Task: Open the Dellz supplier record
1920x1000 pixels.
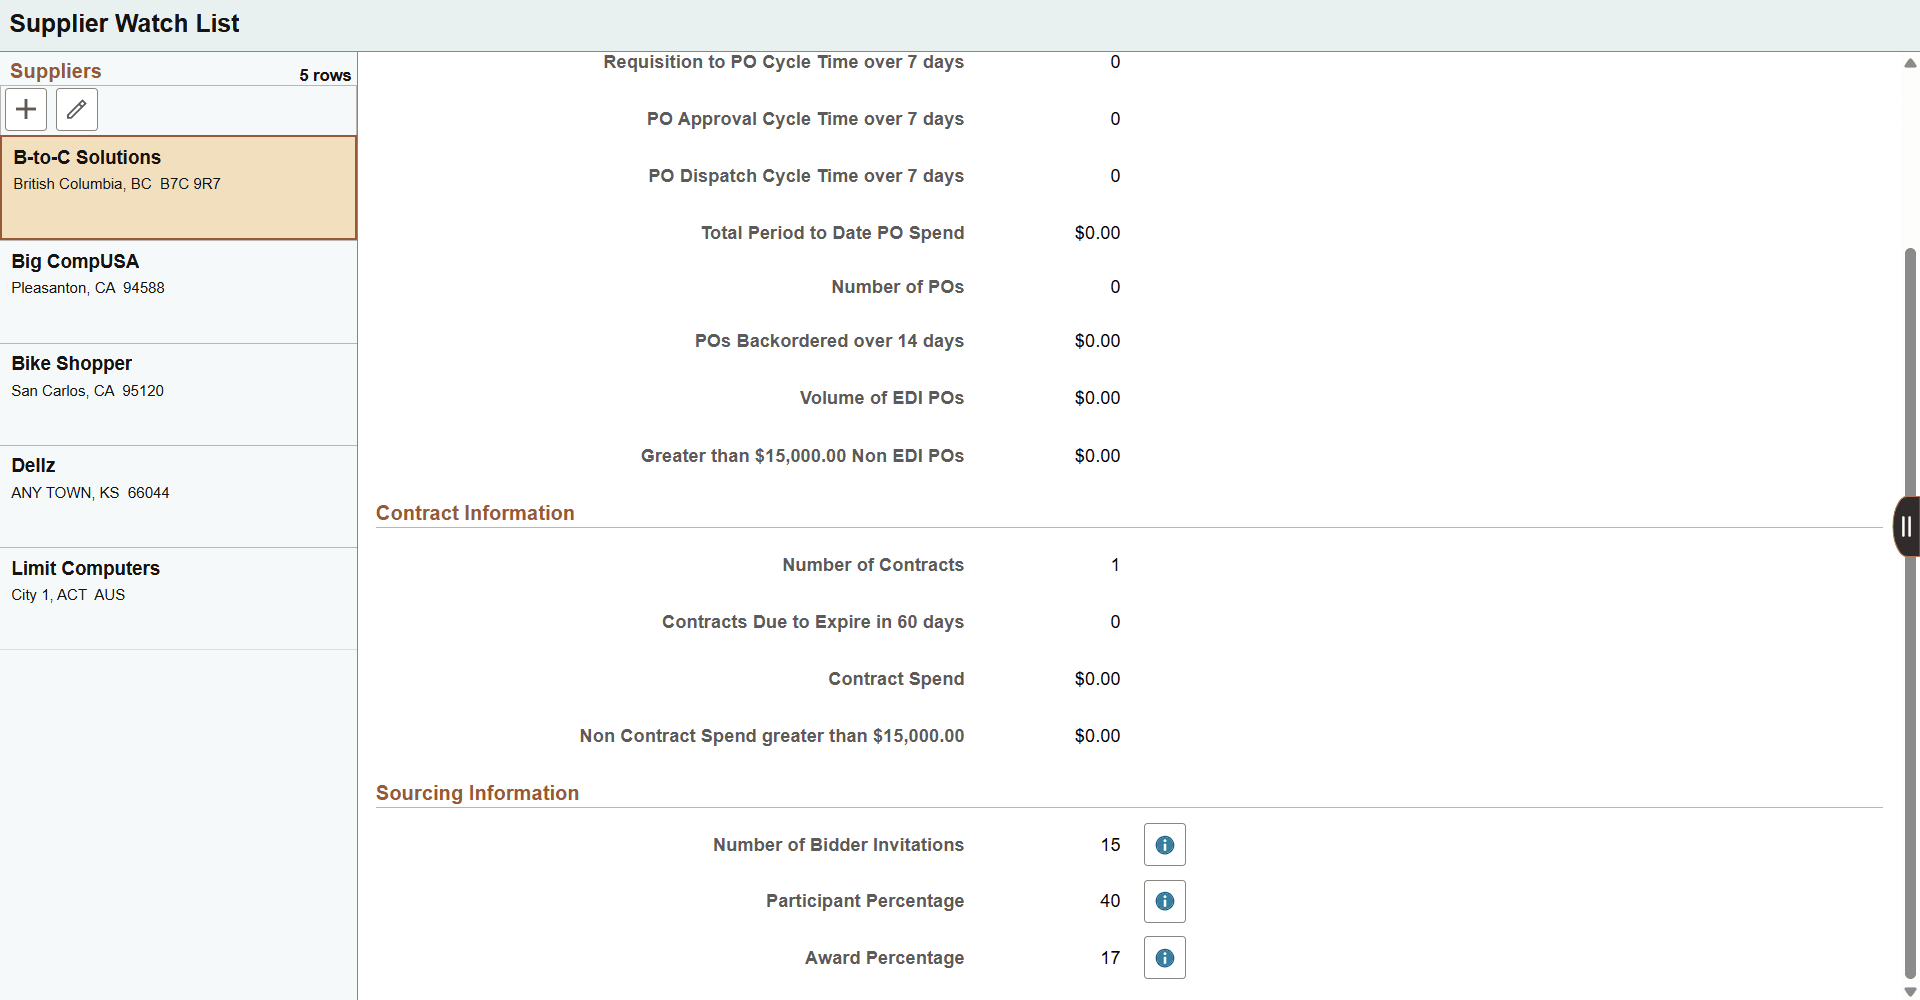Action: 178,495
